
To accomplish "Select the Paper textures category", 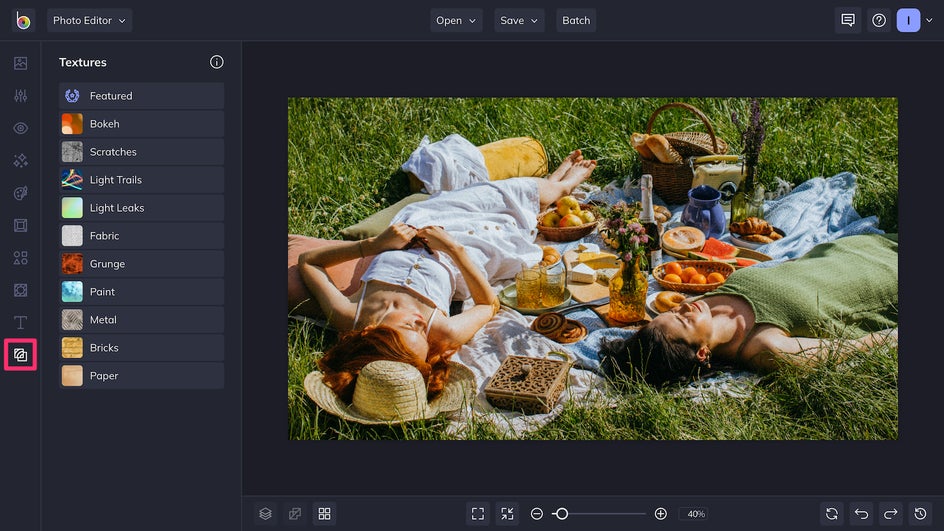I will click(x=141, y=376).
